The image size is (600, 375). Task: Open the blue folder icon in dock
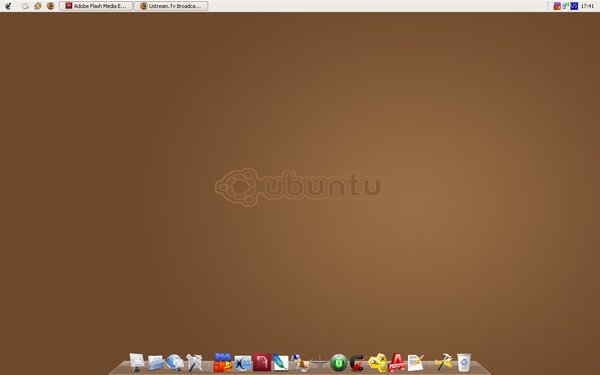tap(155, 363)
